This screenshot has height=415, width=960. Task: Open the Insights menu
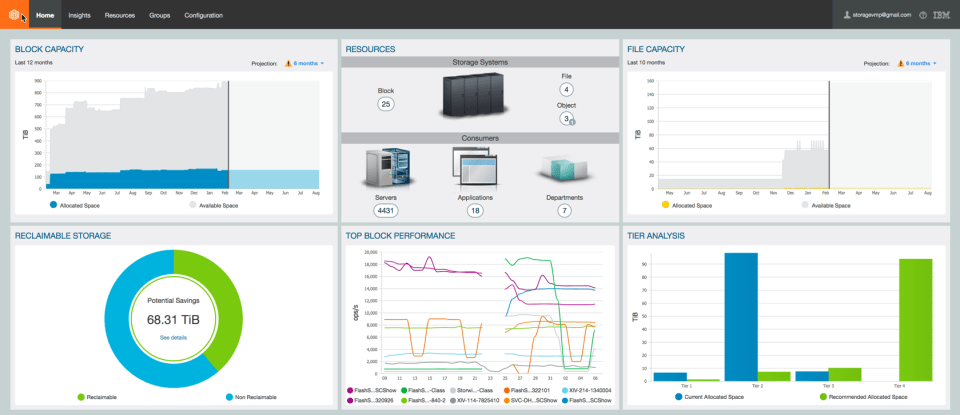click(79, 15)
